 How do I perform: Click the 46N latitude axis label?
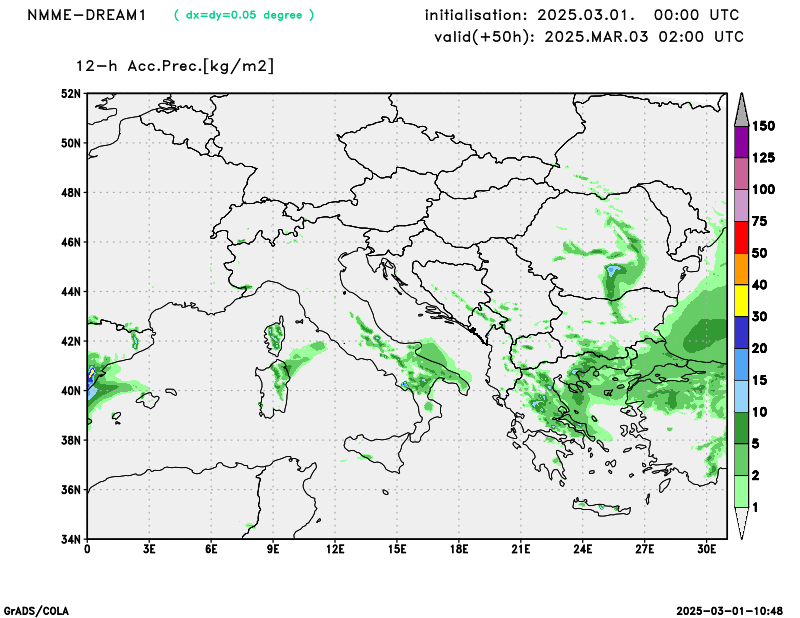(x=71, y=242)
